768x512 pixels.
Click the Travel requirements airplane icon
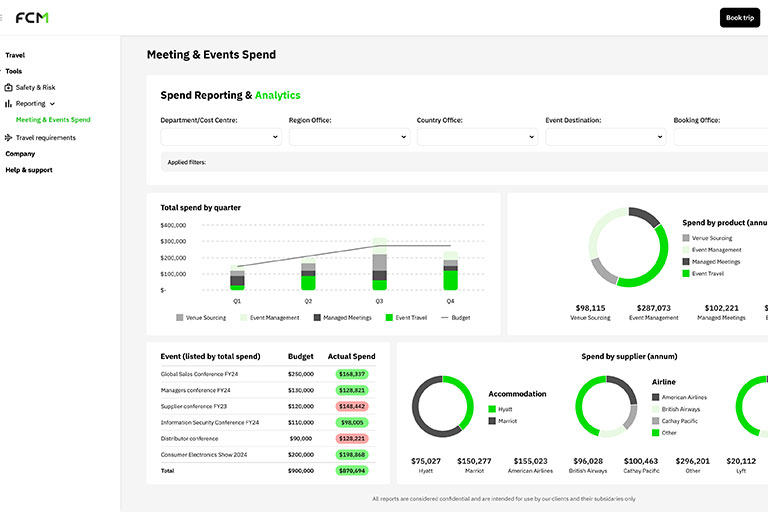[x=8, y=138]
